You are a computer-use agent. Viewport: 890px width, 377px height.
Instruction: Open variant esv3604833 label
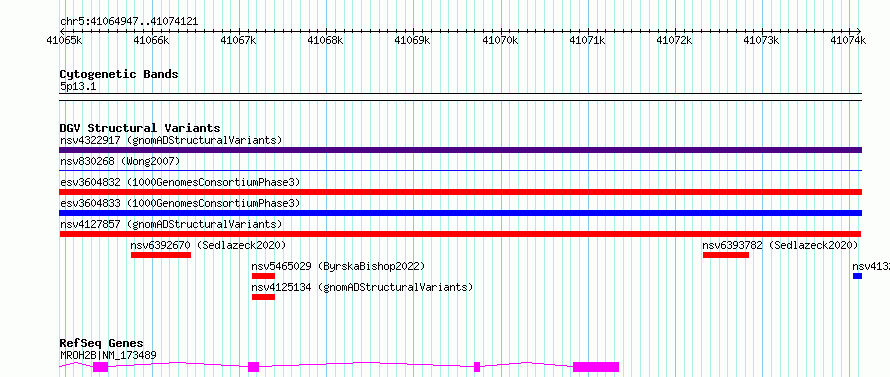tap(180, 203)
